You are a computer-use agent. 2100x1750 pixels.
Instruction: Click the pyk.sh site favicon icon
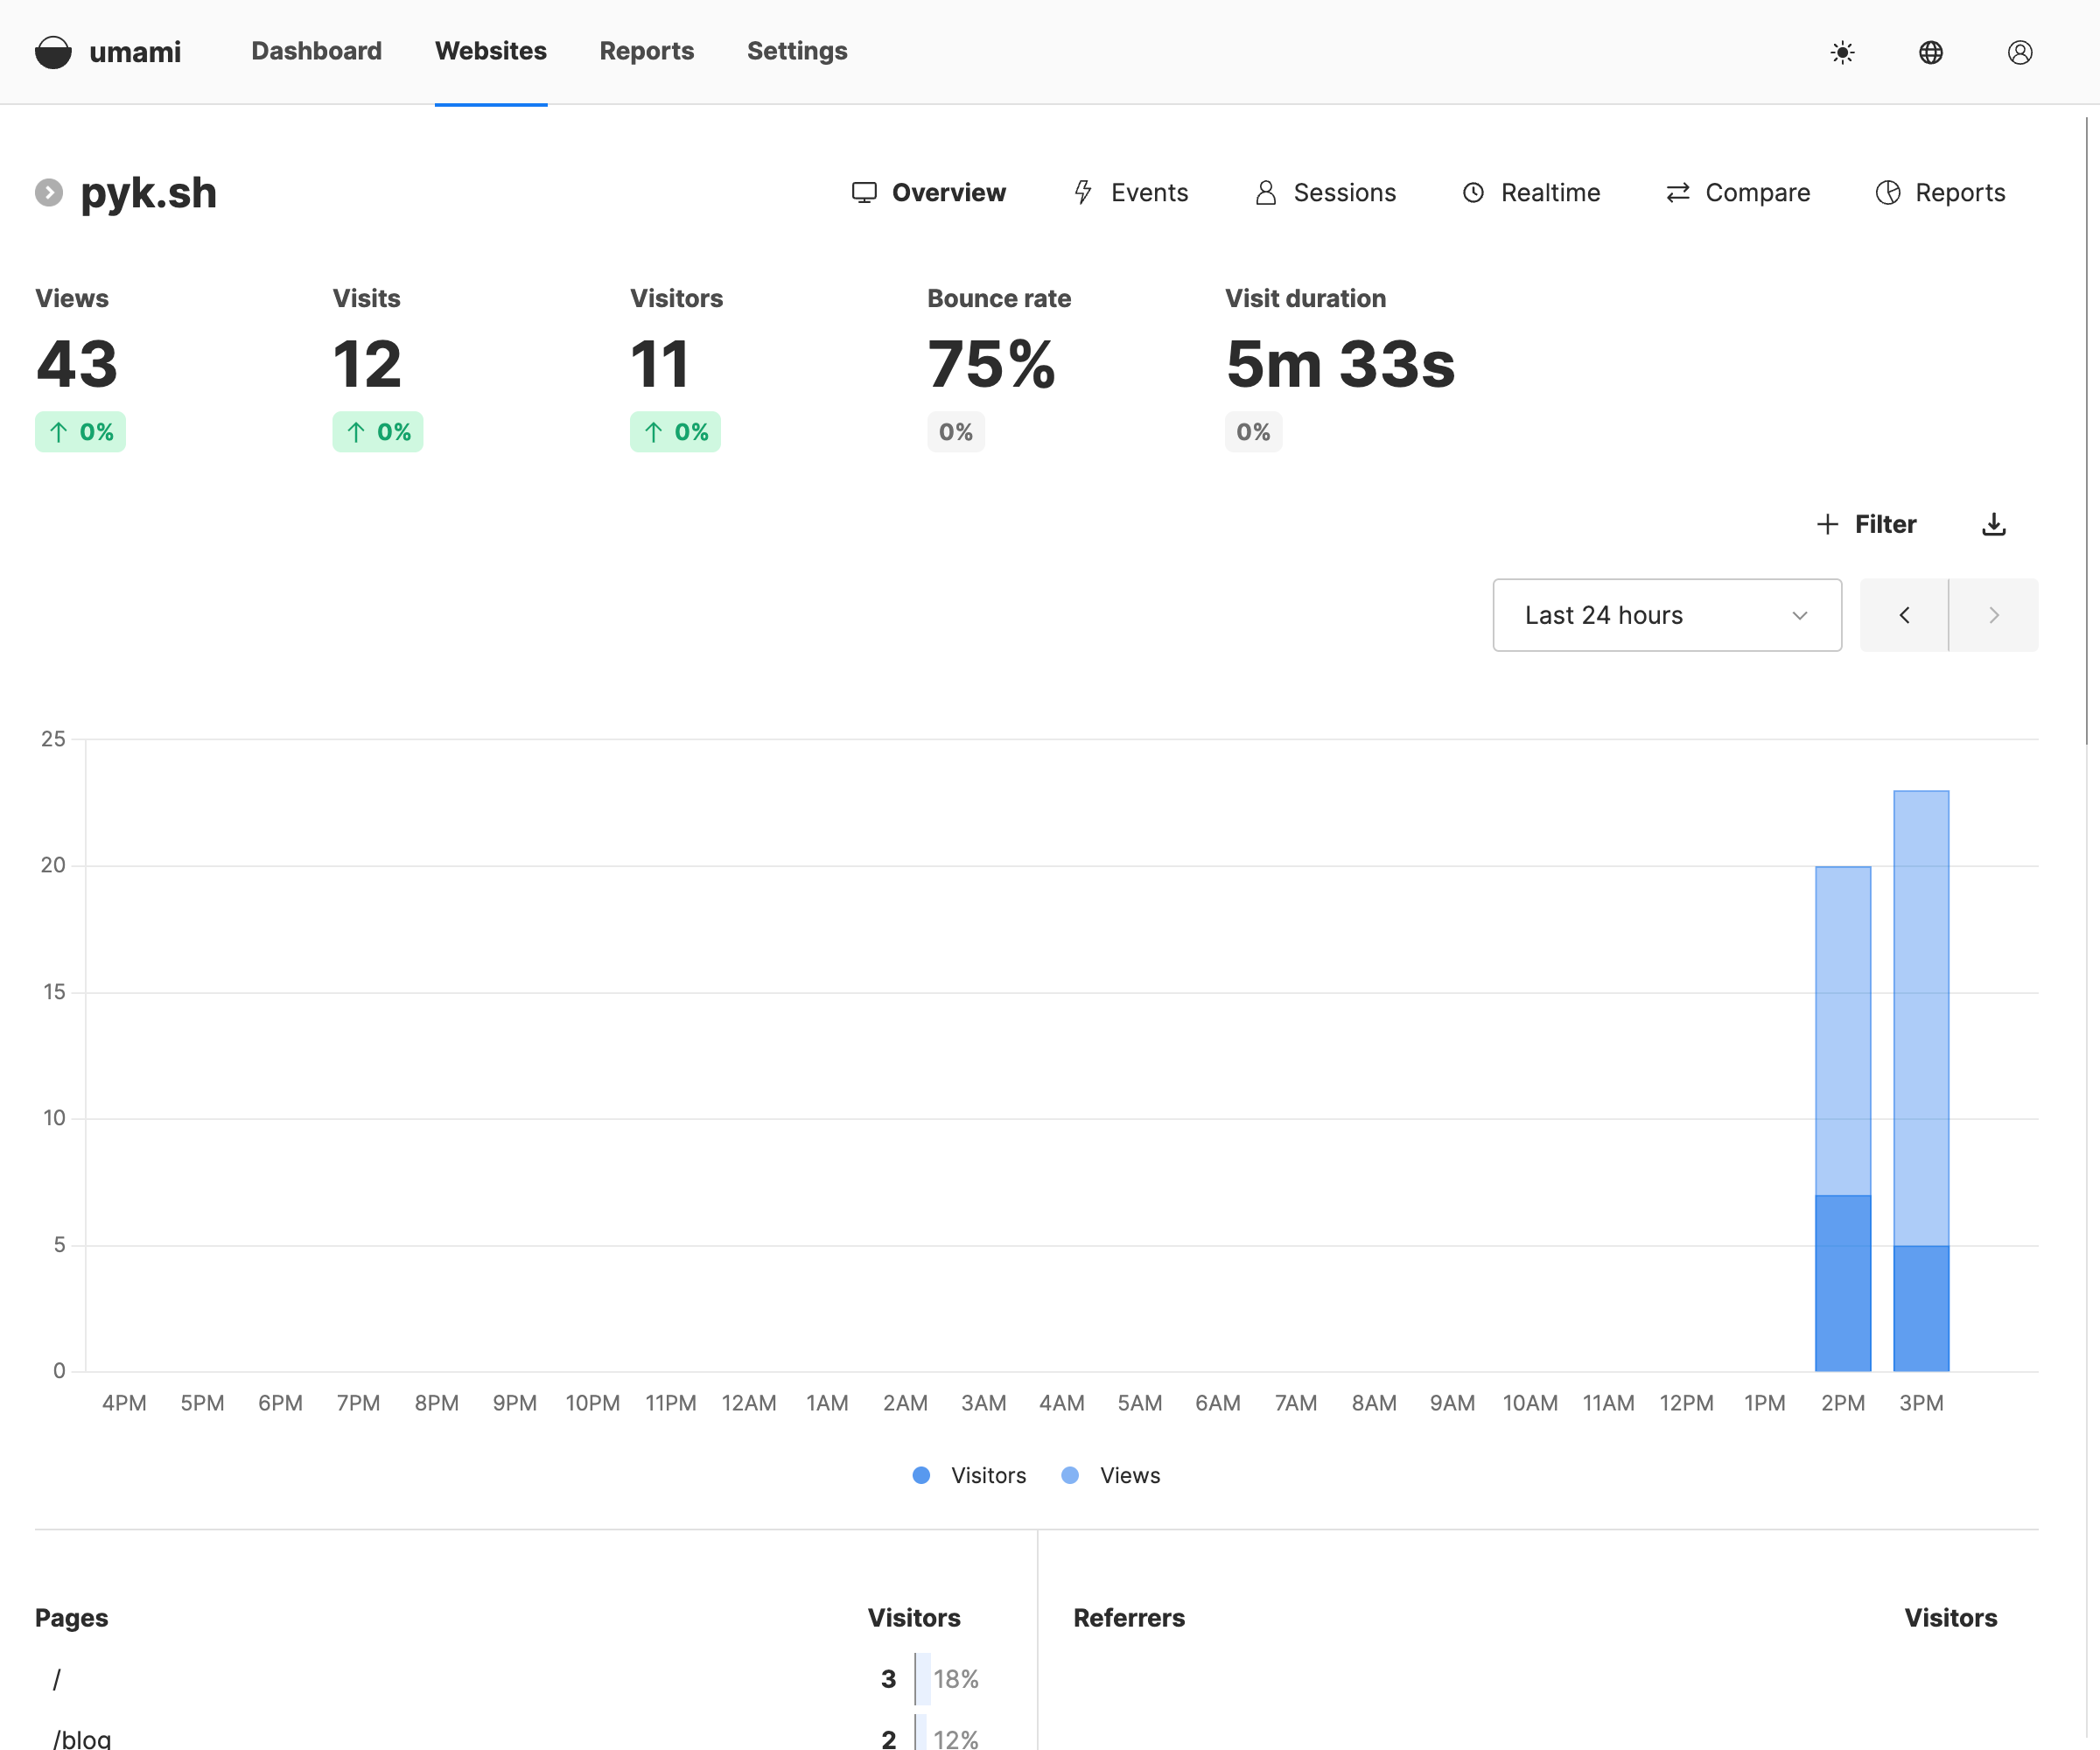coord(49,192)
